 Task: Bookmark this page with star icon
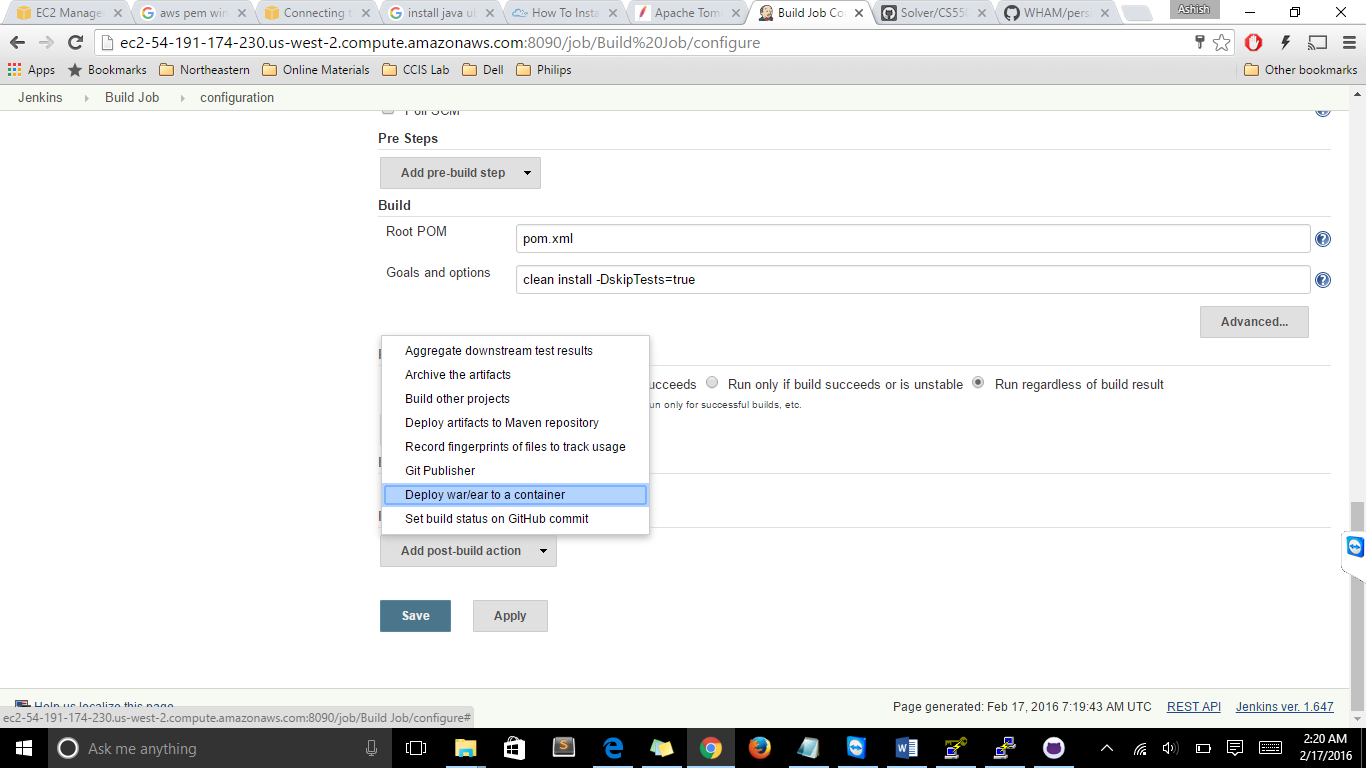[1221, 43]
